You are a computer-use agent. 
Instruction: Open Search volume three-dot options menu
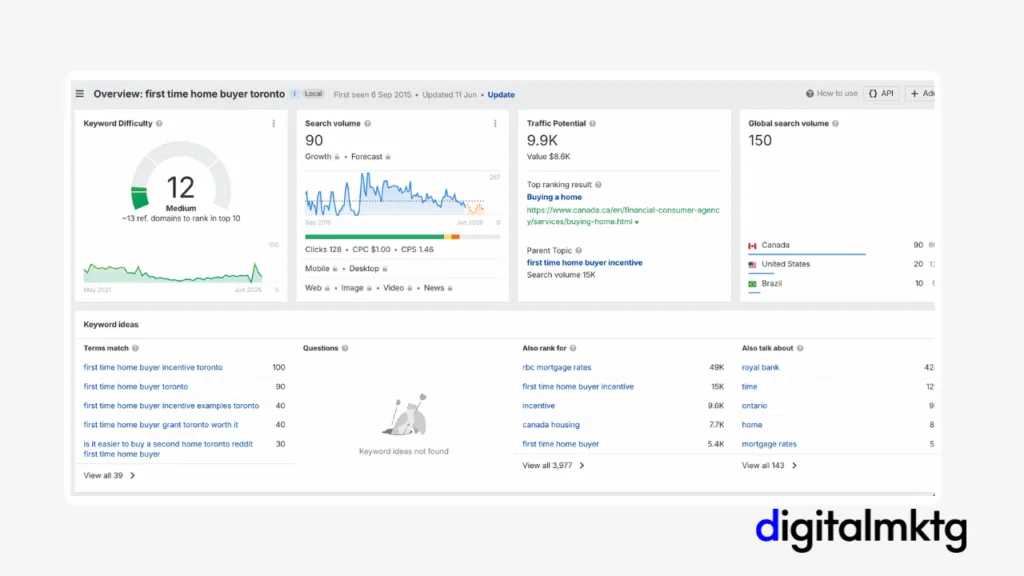494,124
